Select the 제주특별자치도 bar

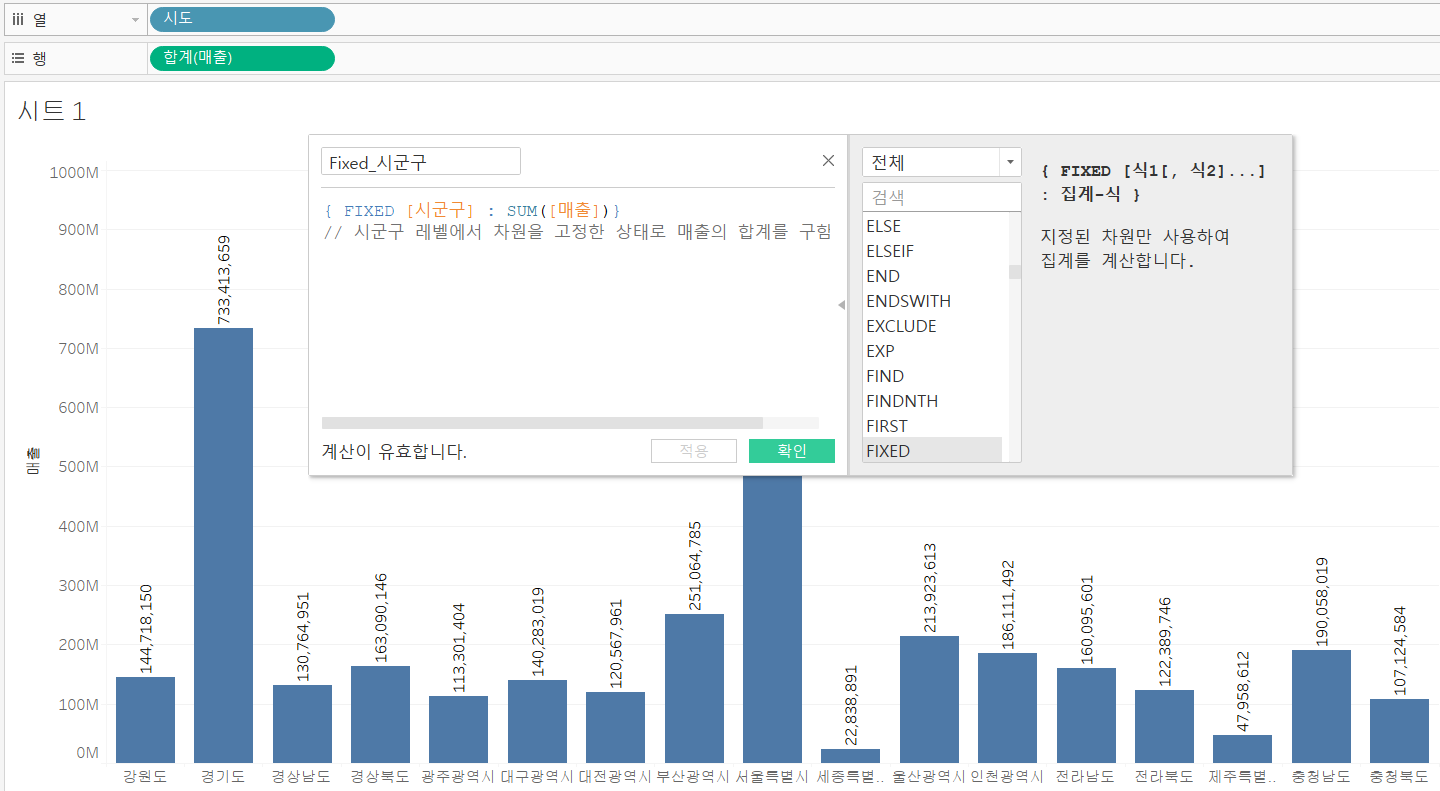tap(1242, 749)
